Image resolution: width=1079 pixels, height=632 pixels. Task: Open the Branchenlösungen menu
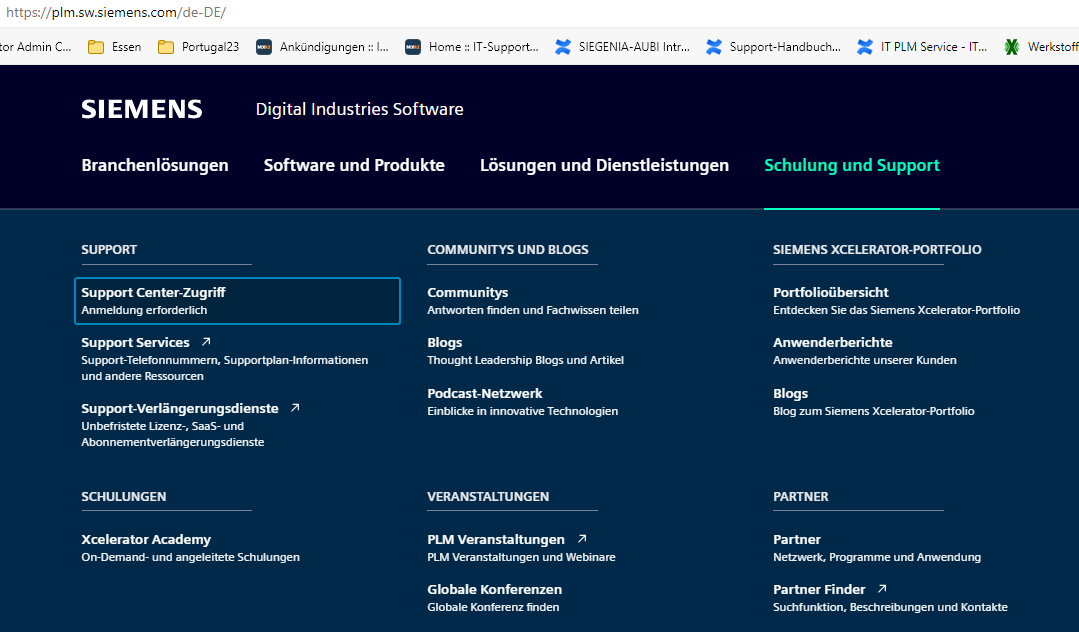[x=155, y=165]
